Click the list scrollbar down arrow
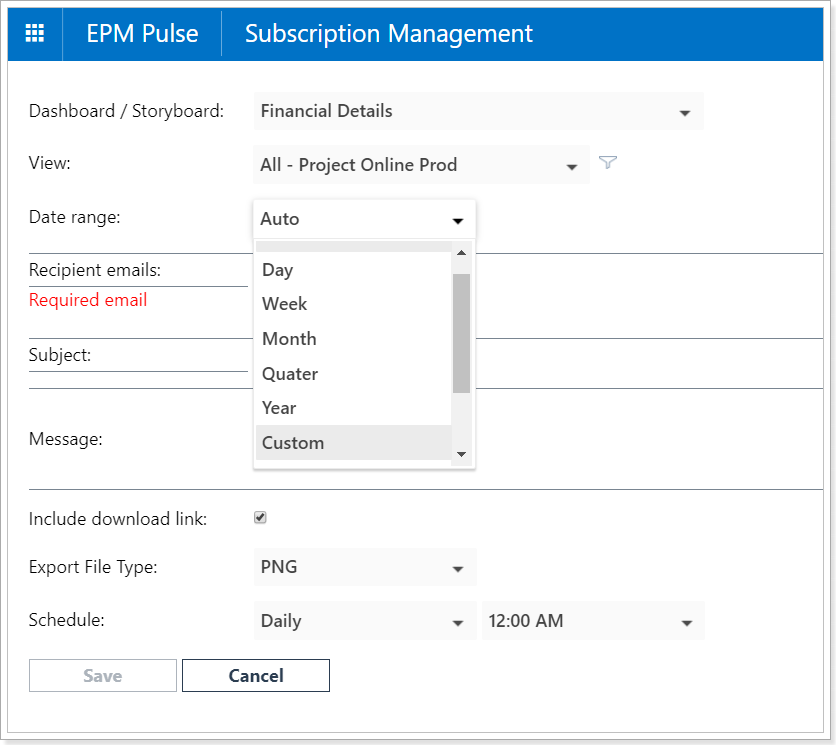836x745 pixels. tap(462, 454)
